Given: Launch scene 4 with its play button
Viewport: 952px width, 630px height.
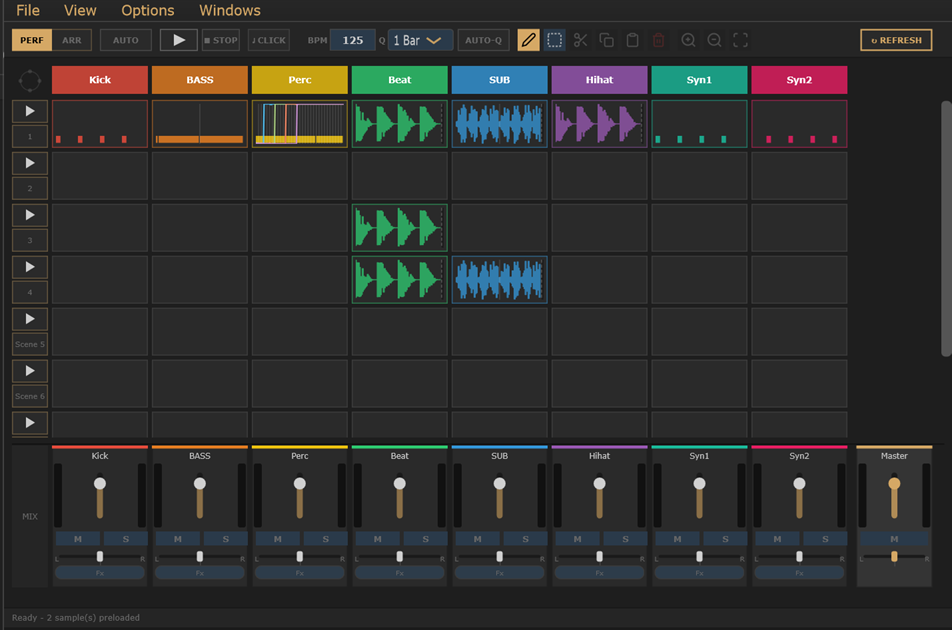Looking at the screenshot, I should pos(30,267).
